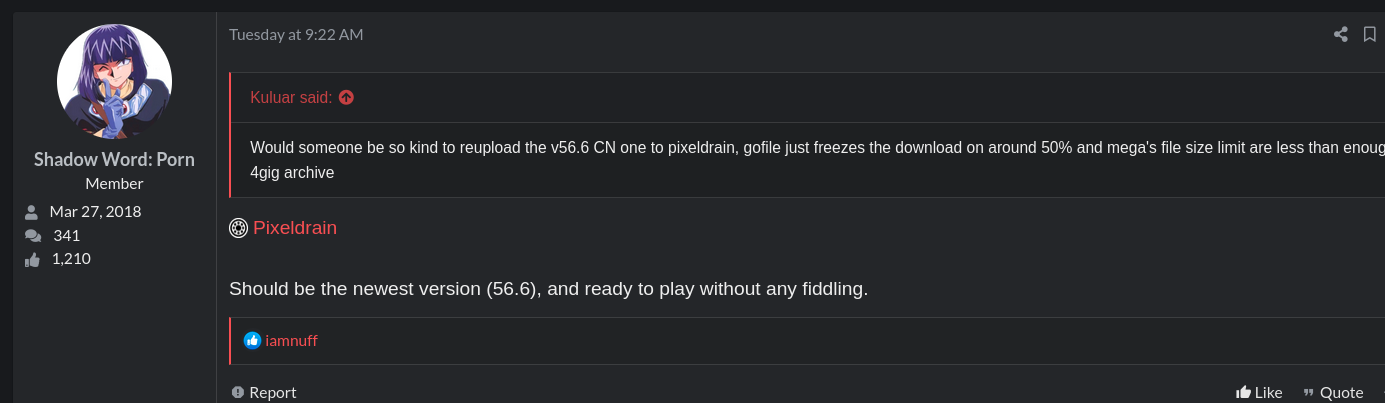
Task: Like this post
Action: click(x=1259, y=392)
